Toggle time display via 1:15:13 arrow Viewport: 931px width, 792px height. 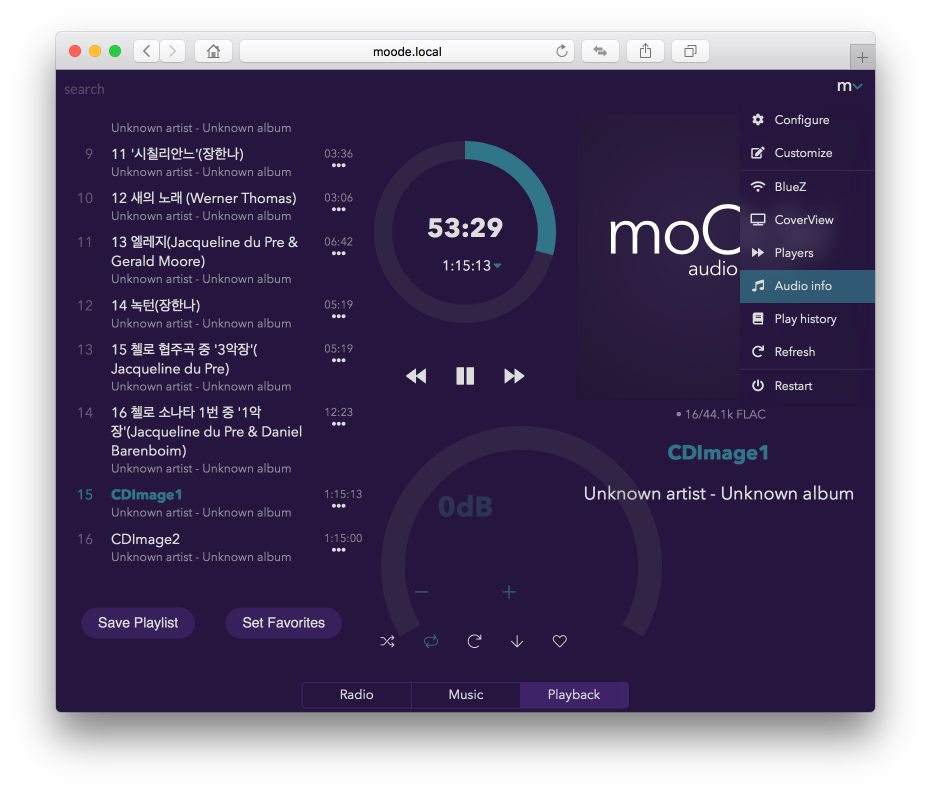pos(498,265)
